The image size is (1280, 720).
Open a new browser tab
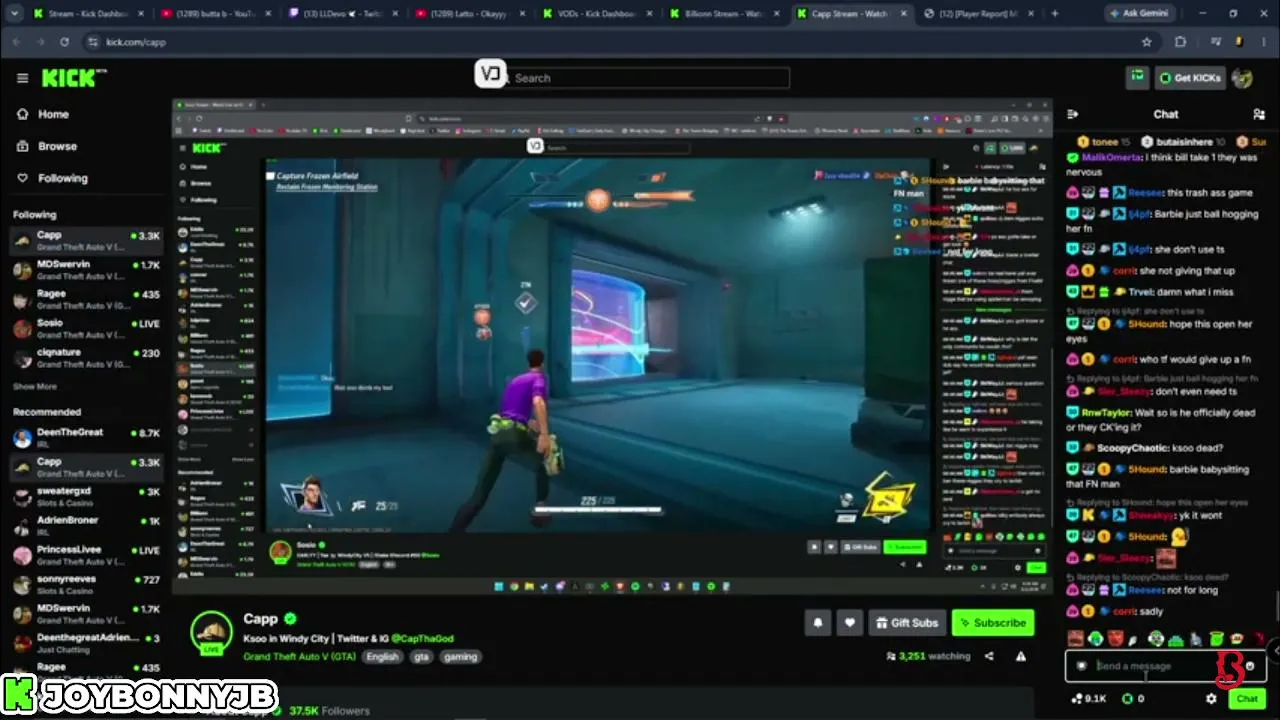point(1054,14)
